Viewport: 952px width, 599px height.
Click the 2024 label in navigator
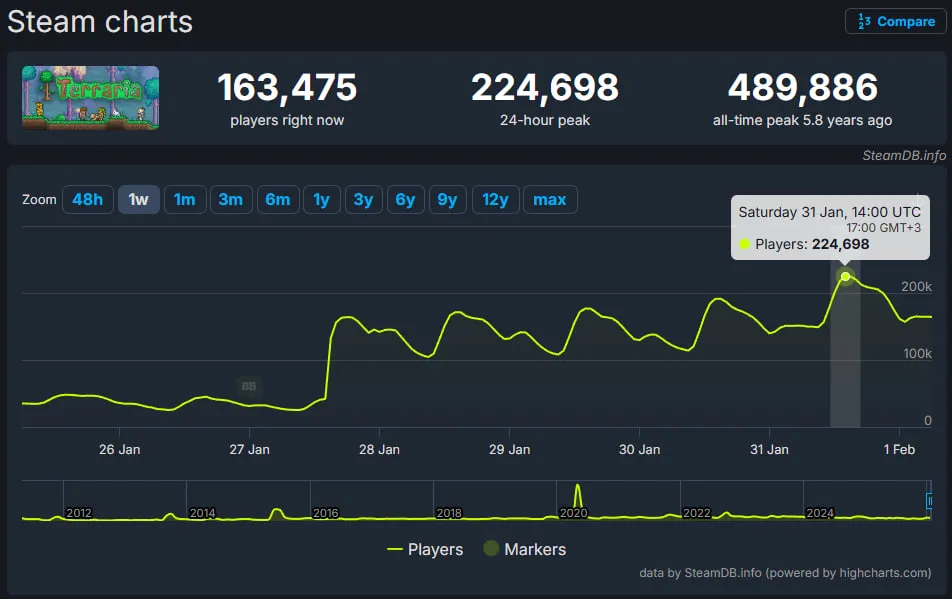820,513
